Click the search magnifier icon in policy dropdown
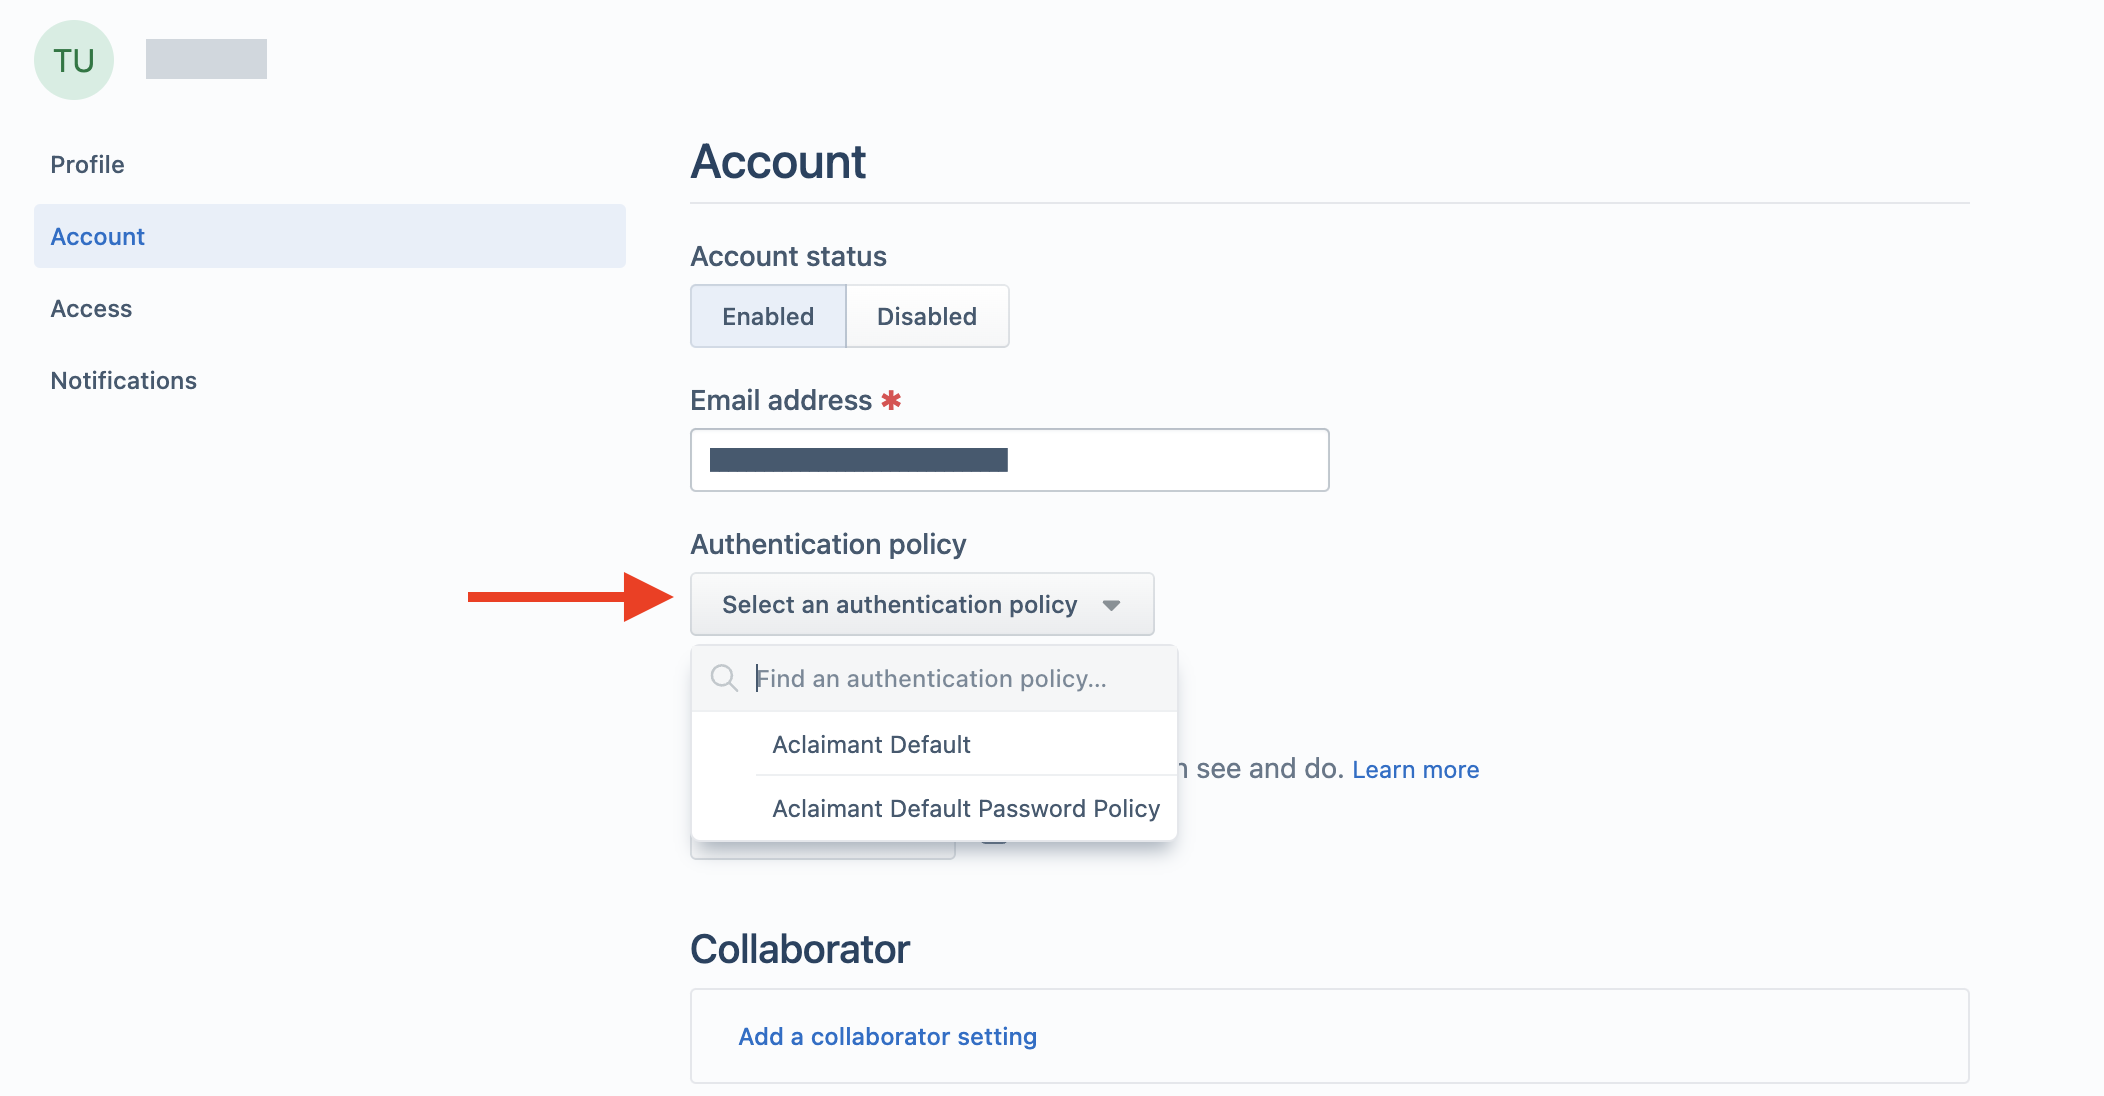 724,678
